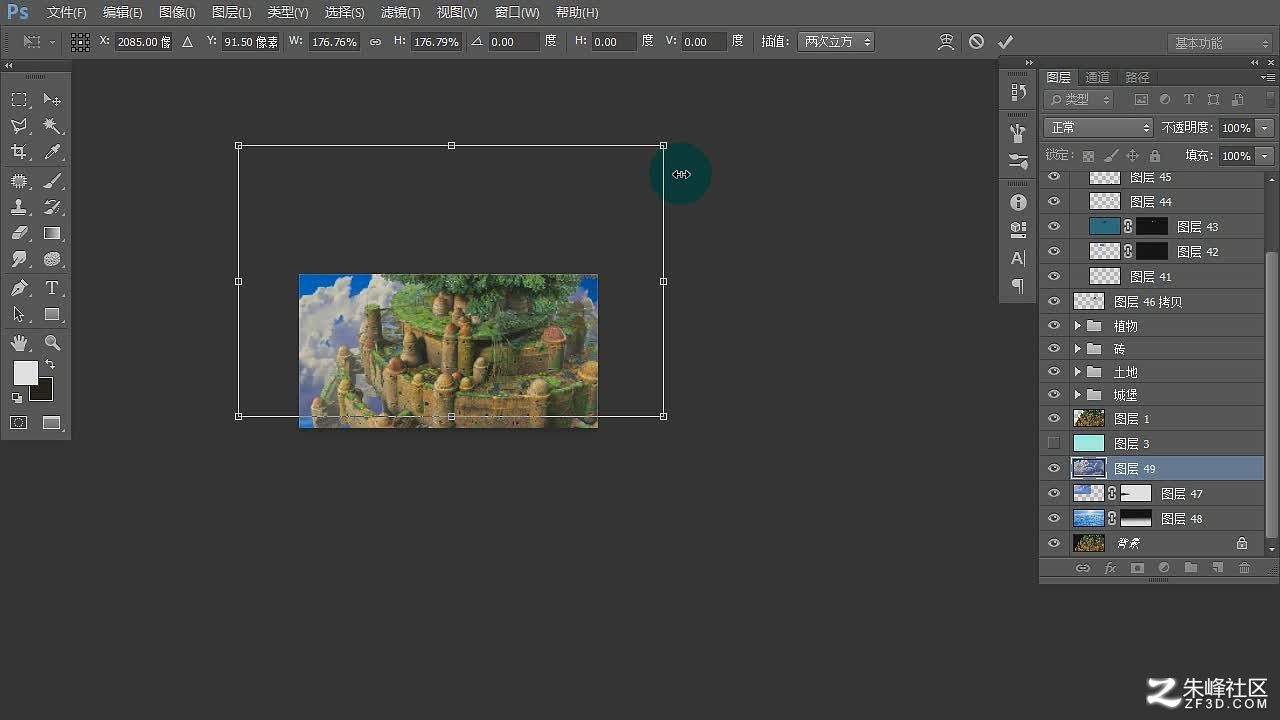Viewport: 1280px width, 720px height.
Task: Swap foreground and background colors
Action: [x=50, y=365]
